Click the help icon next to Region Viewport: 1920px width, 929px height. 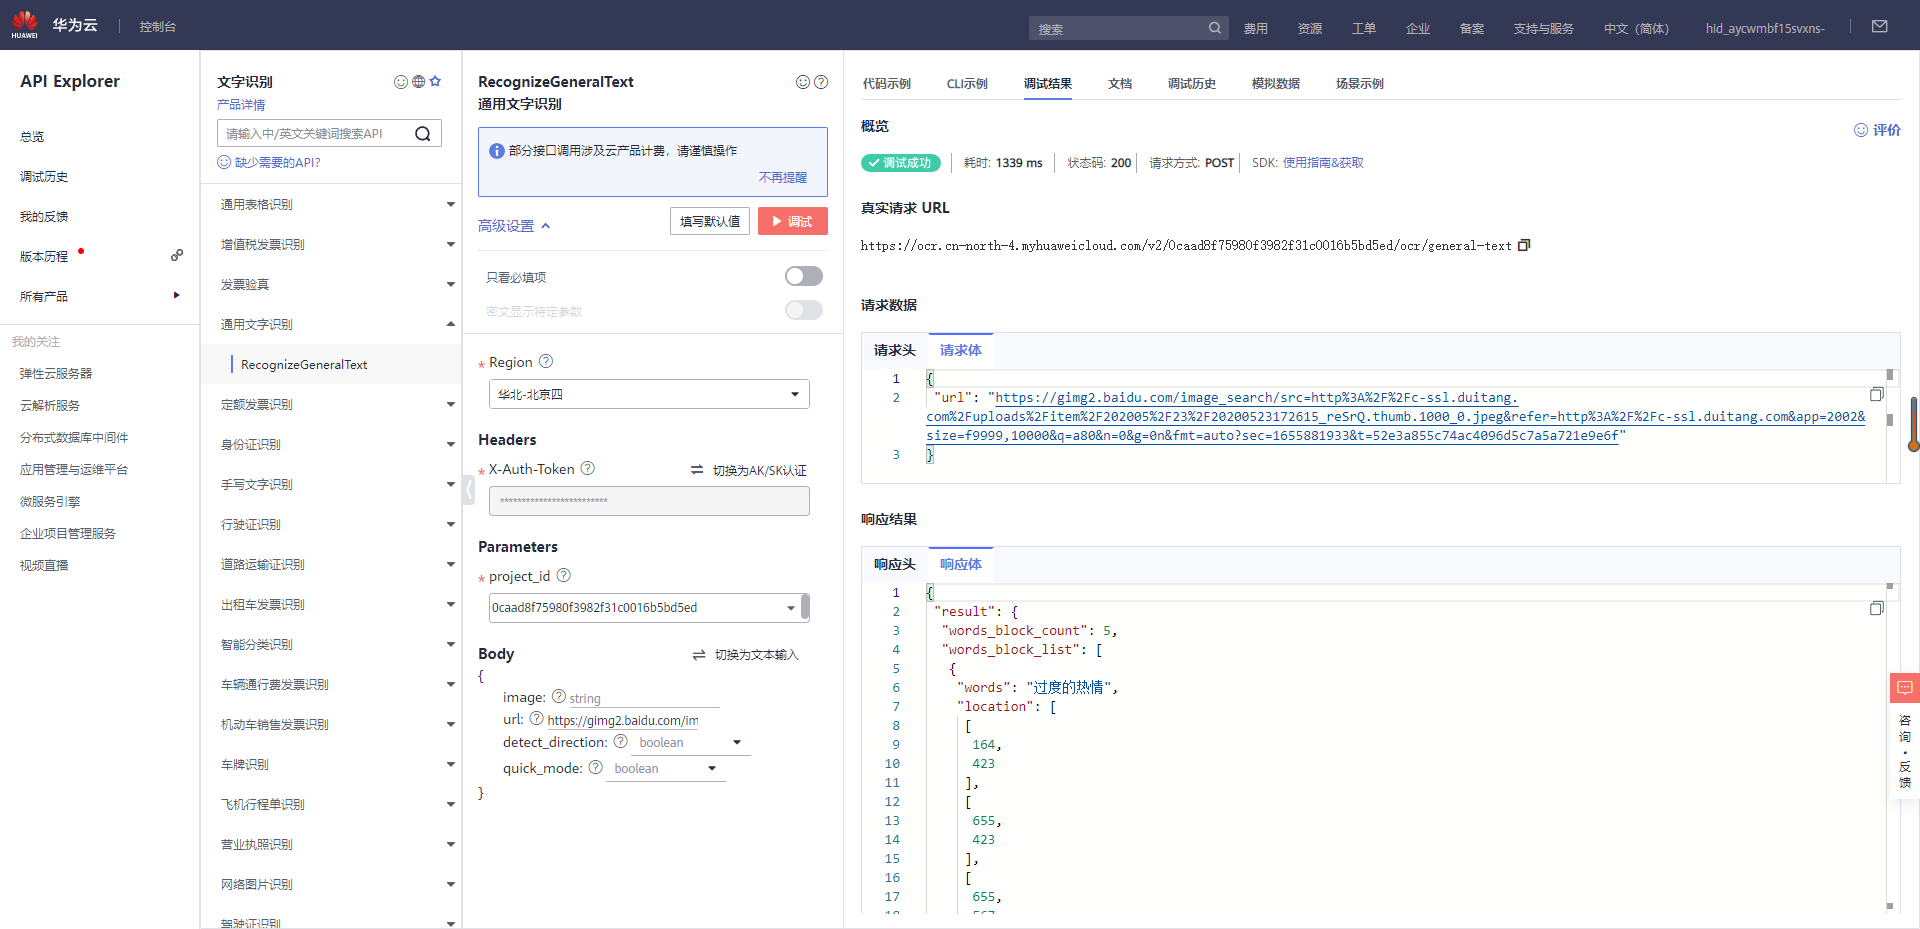(x=546, y=362)
